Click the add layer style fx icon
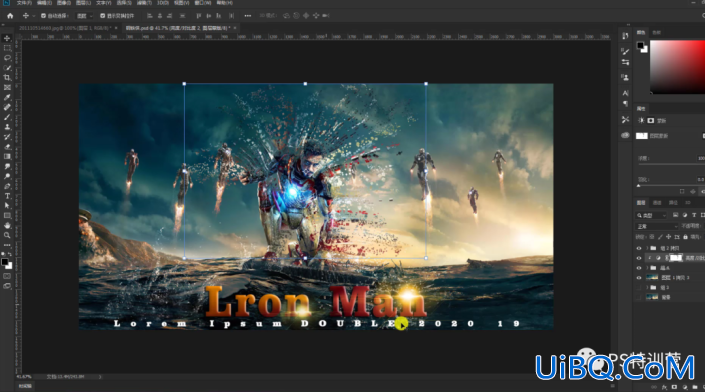Image resolution: width=705 pixels, height=392 pixels. coord(665,387)
